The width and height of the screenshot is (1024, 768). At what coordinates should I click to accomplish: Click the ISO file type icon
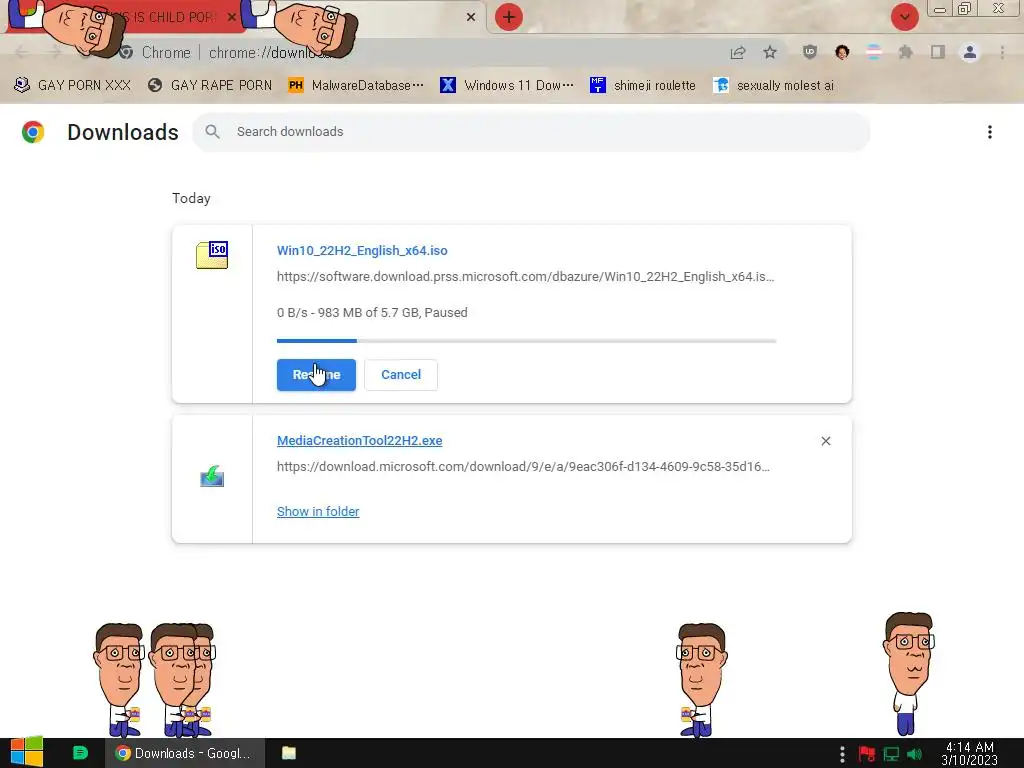click(x=212, y=255)
